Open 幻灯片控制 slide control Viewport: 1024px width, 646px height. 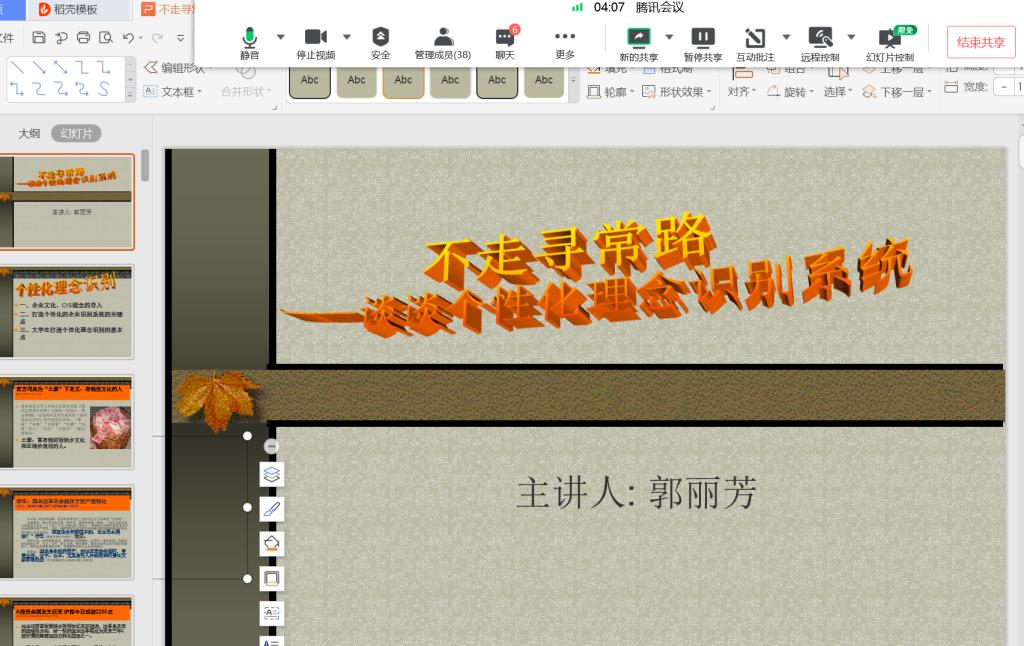(889, 42)
